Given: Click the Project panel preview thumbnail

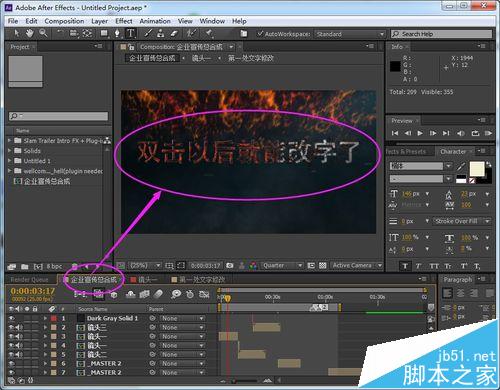Looking at the screenshot, I should click(25, 71).
